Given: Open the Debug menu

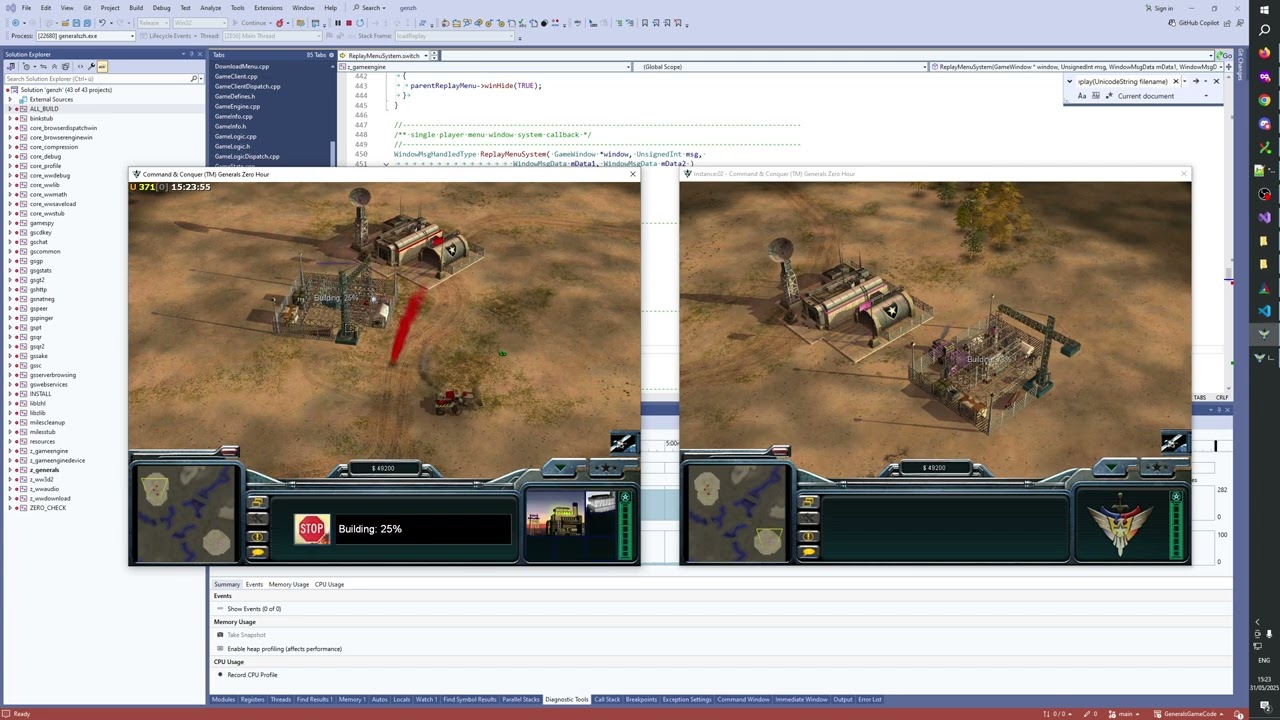Looking at the screenshot, I should point(161,8).
